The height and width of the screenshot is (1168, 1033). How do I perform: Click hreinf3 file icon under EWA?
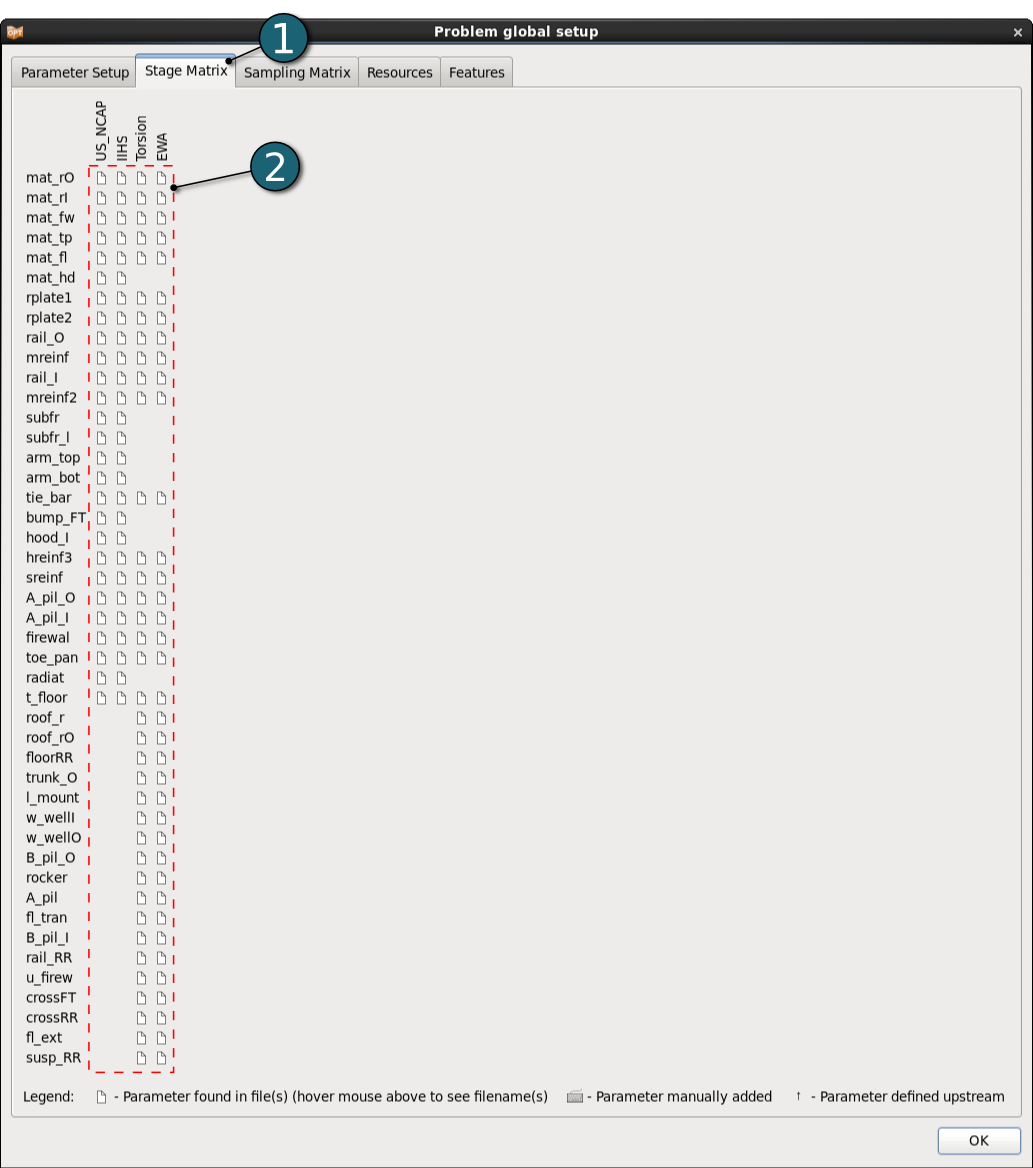[x=162, y=558]
